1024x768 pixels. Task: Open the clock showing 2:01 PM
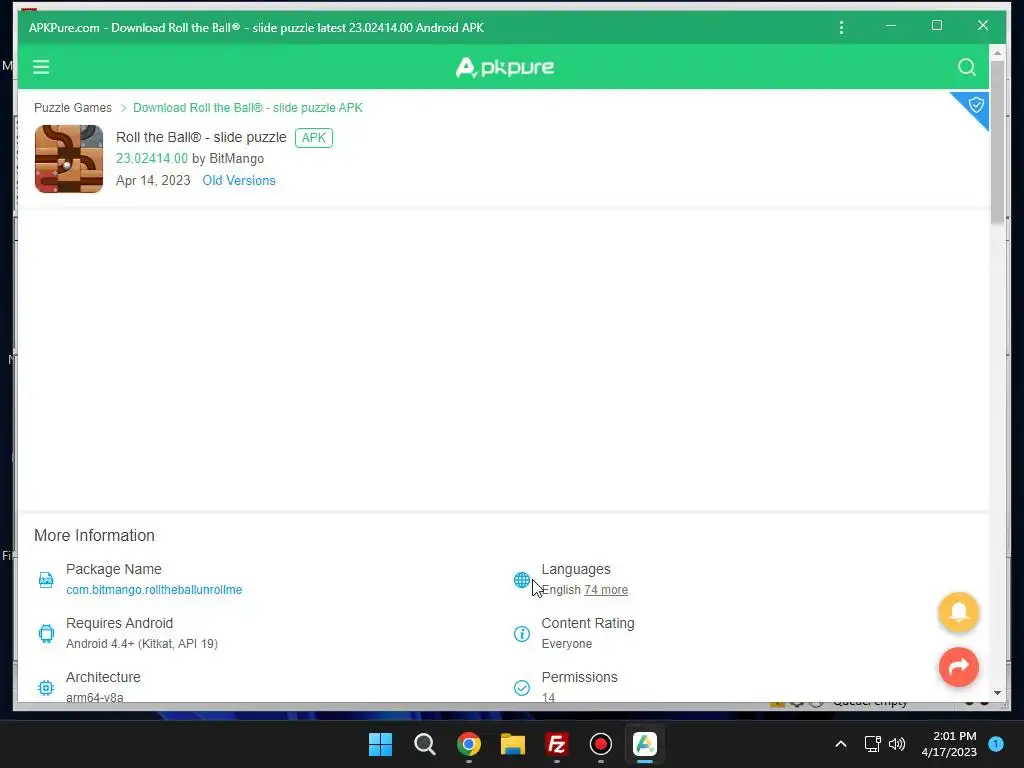[949, 744]
